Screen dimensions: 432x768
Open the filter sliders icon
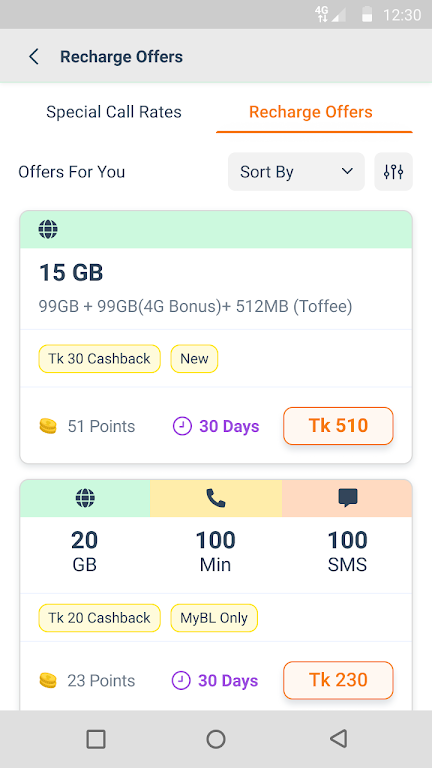click(x=393, y=171)
